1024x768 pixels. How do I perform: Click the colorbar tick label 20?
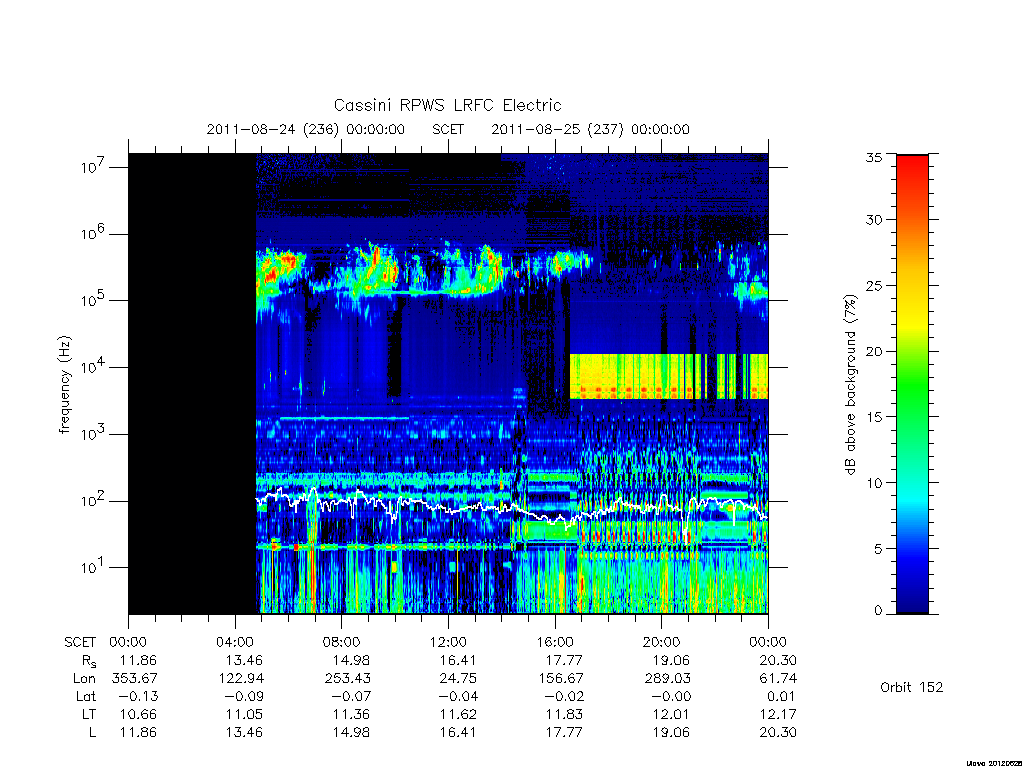click(873, 351)
